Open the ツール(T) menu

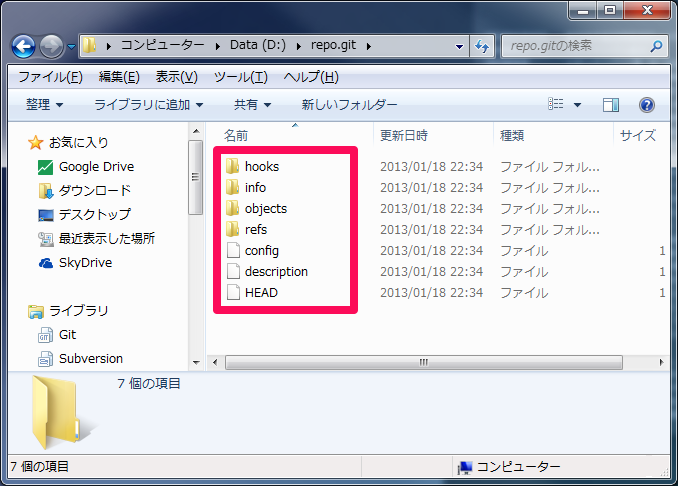point(240,77)
